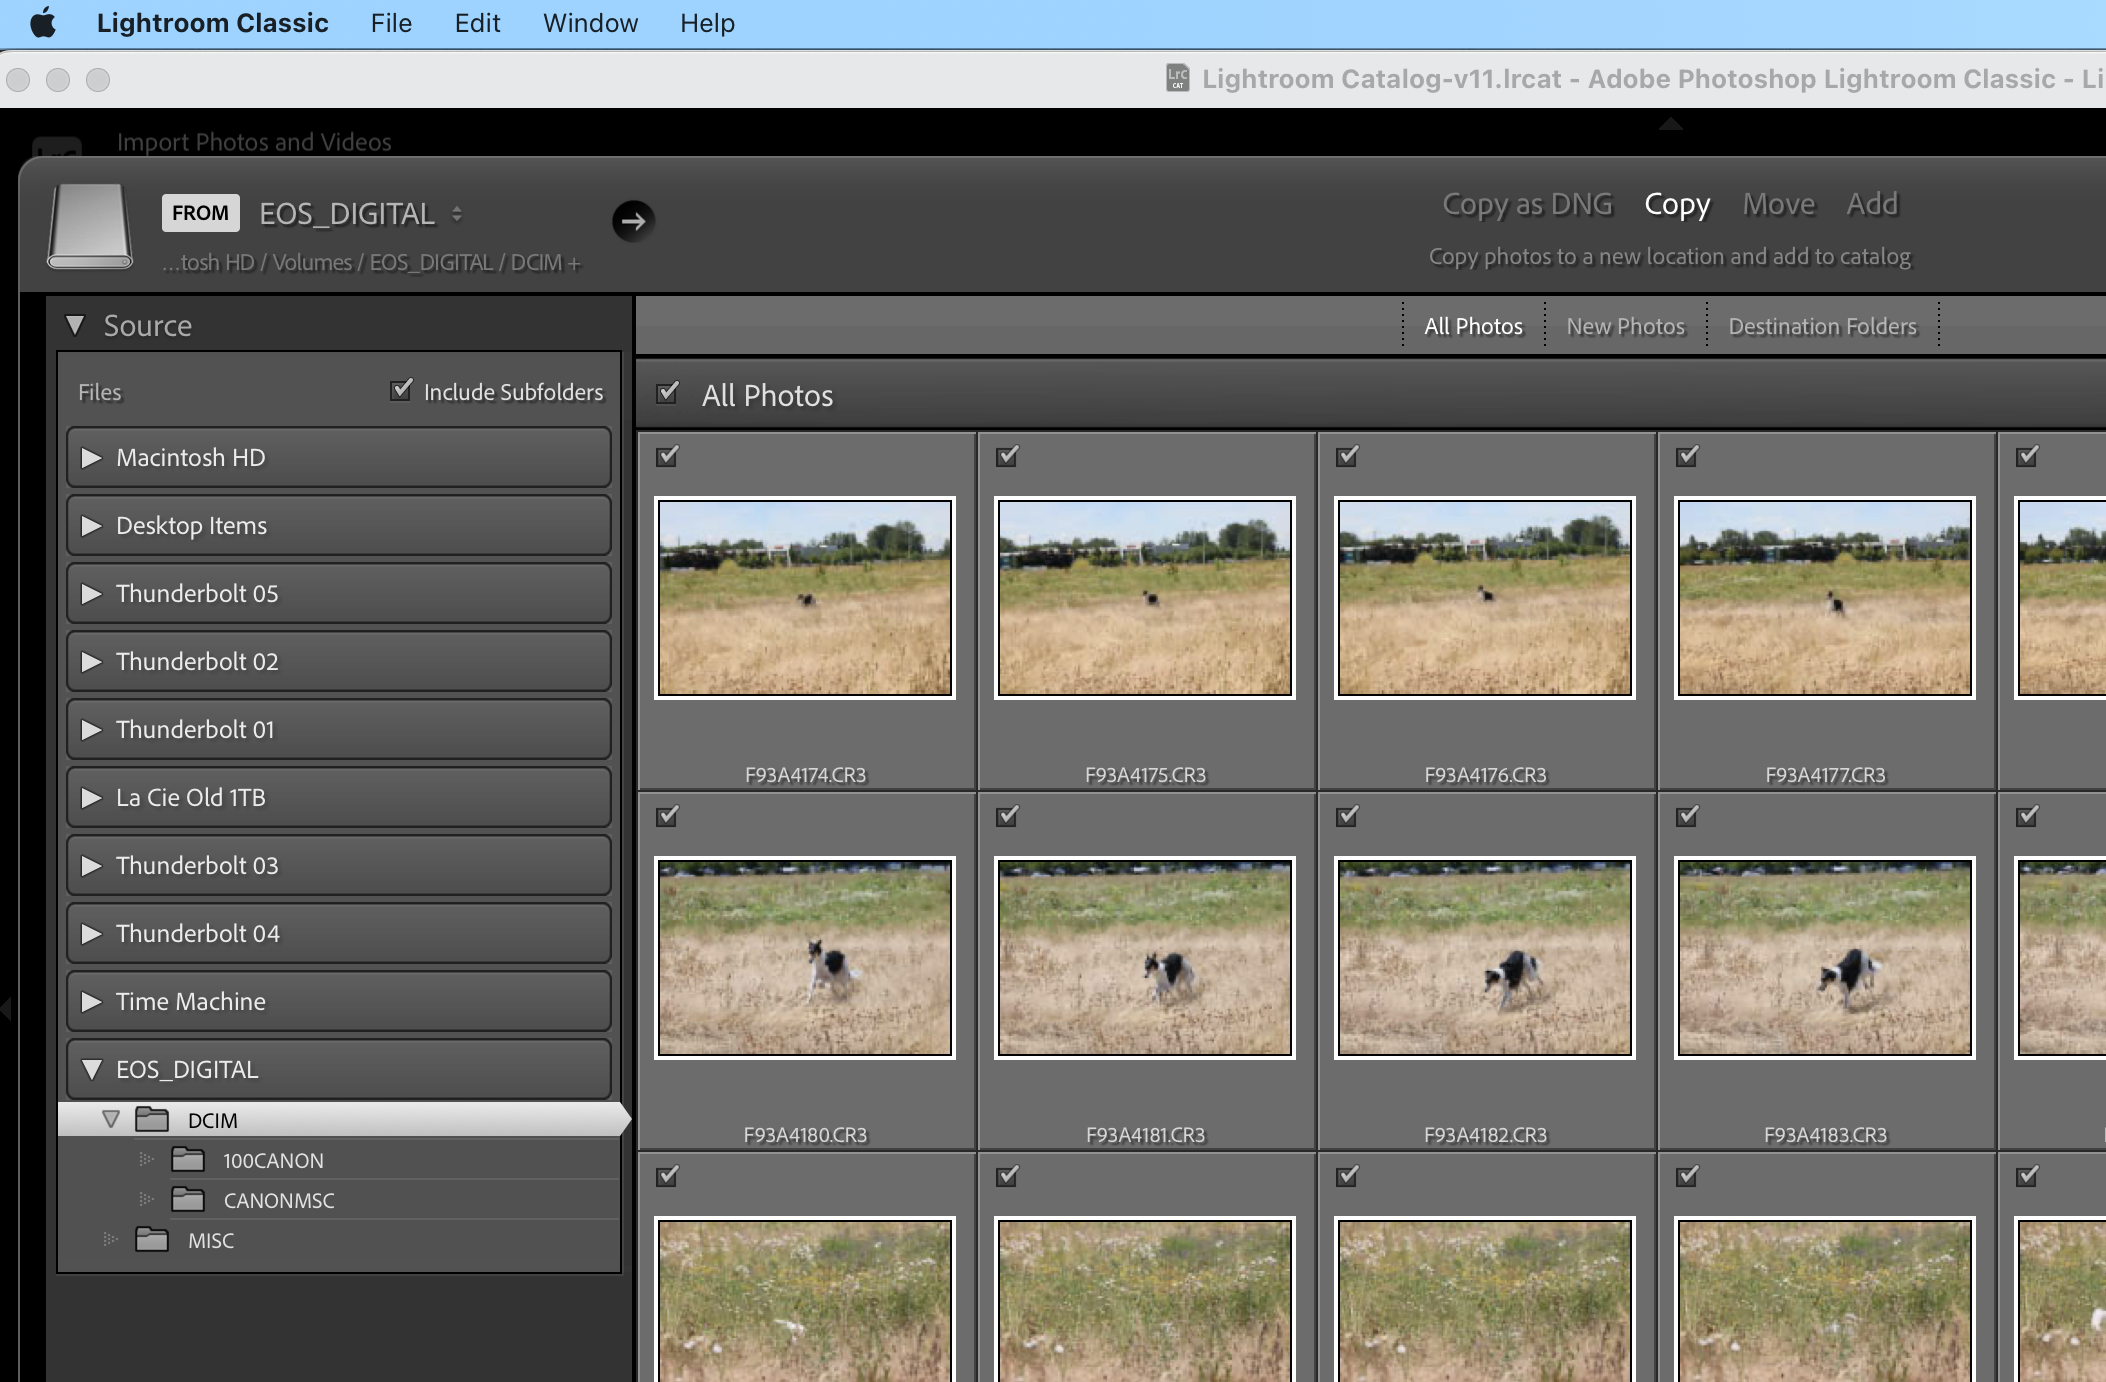This screenshot has width=2106, height=1382.
Task: Click the round arrow between source and destination
Action: pos(633,220)
